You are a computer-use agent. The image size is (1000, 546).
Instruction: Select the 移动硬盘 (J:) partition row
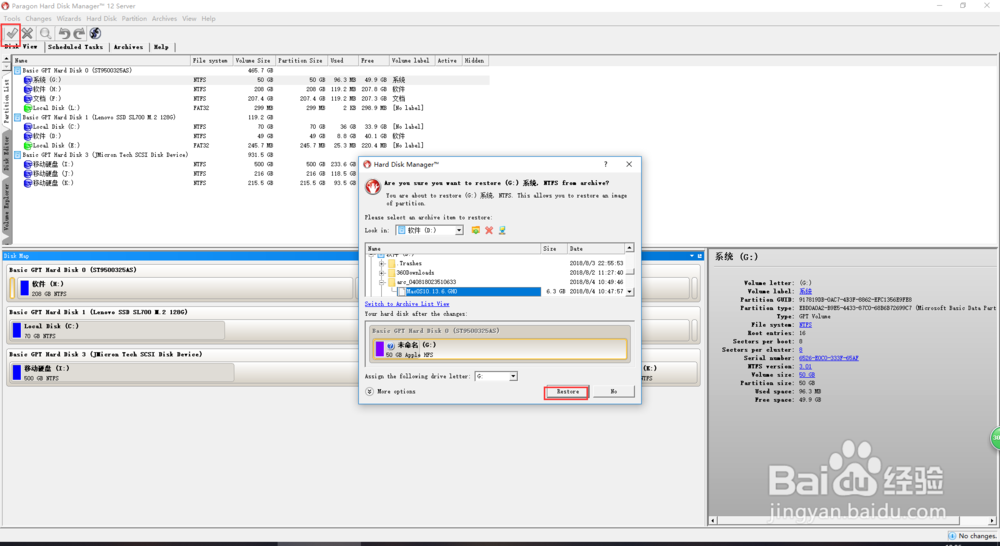pyautogui.click(x=252, y=173)
